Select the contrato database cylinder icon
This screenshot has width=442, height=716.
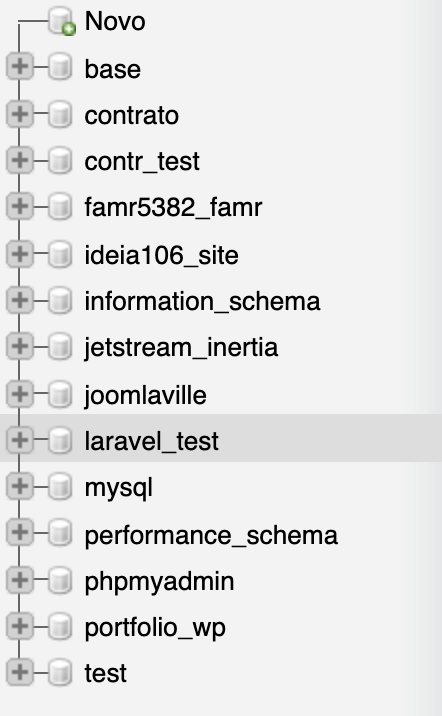click(x=60, y=114)
